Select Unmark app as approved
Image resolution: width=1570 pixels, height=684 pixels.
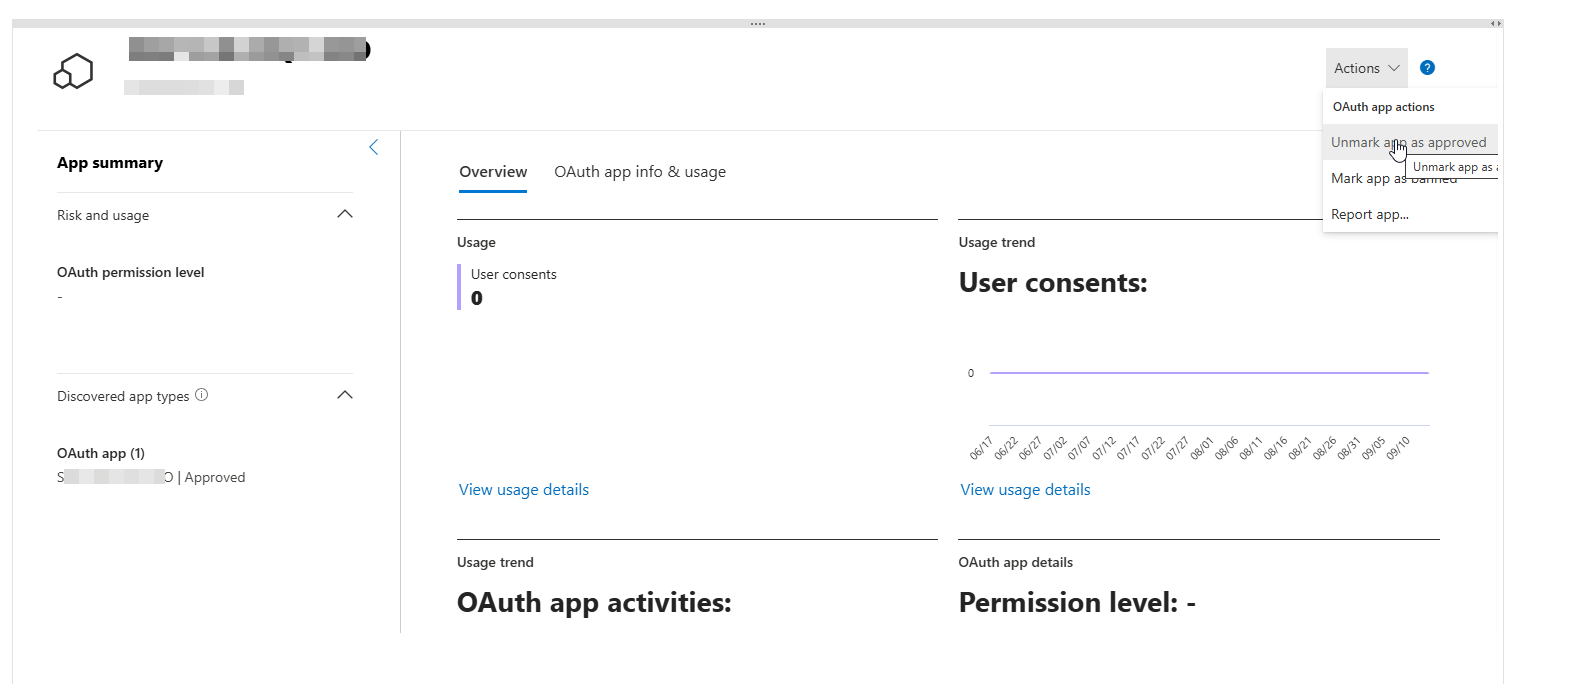pos(1409,142)
